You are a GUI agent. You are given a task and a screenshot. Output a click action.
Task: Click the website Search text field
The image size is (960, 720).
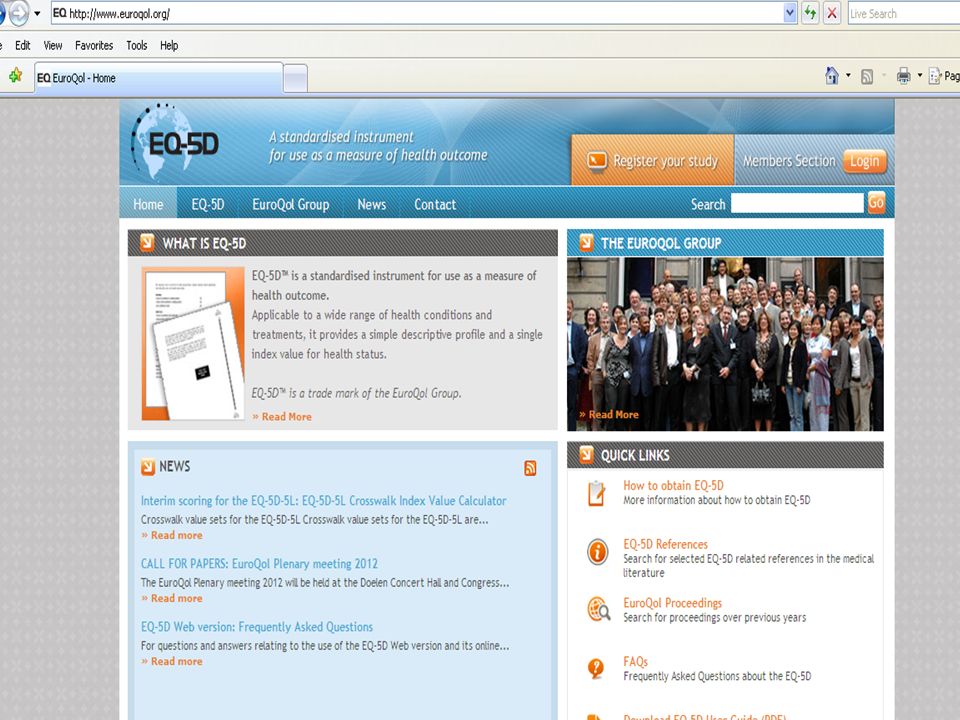pyautogui.click(x=797, y=203)
